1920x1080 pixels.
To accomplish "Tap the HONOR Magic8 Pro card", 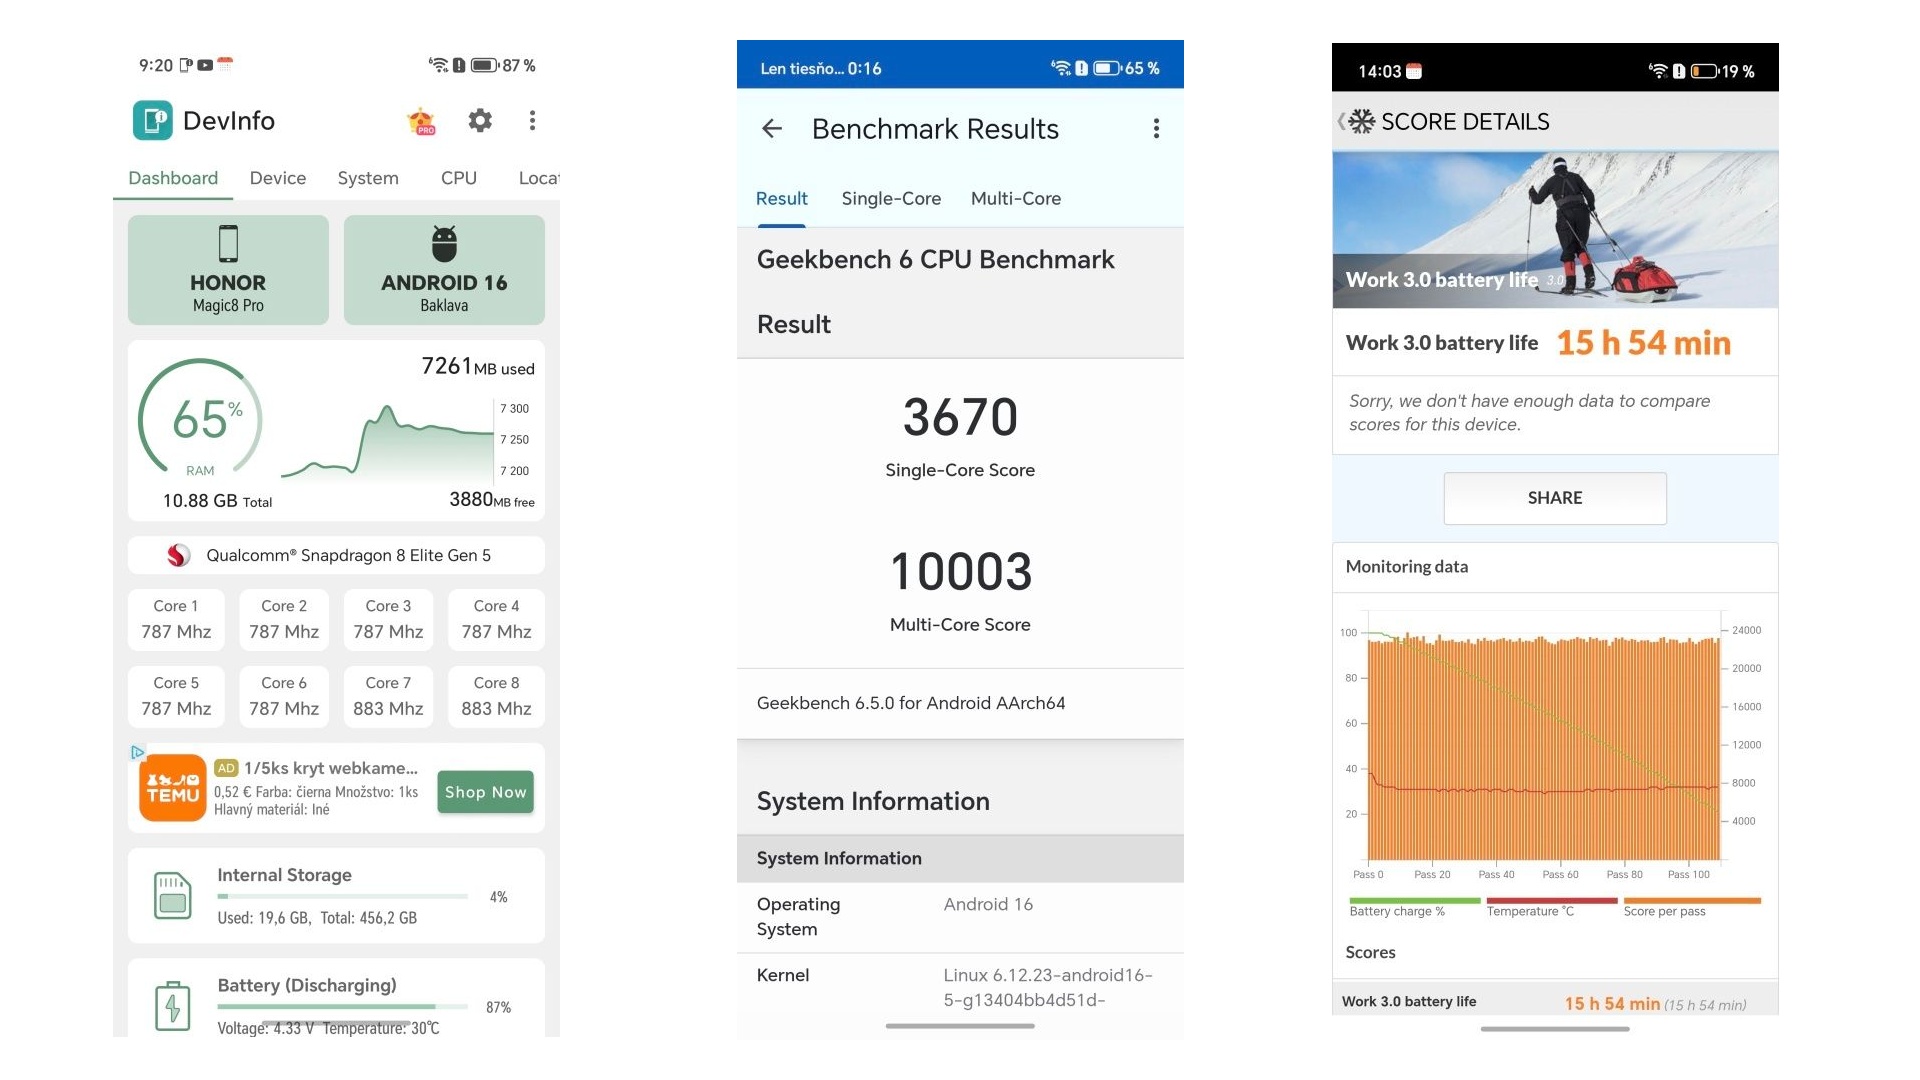I will click(228, 270).
